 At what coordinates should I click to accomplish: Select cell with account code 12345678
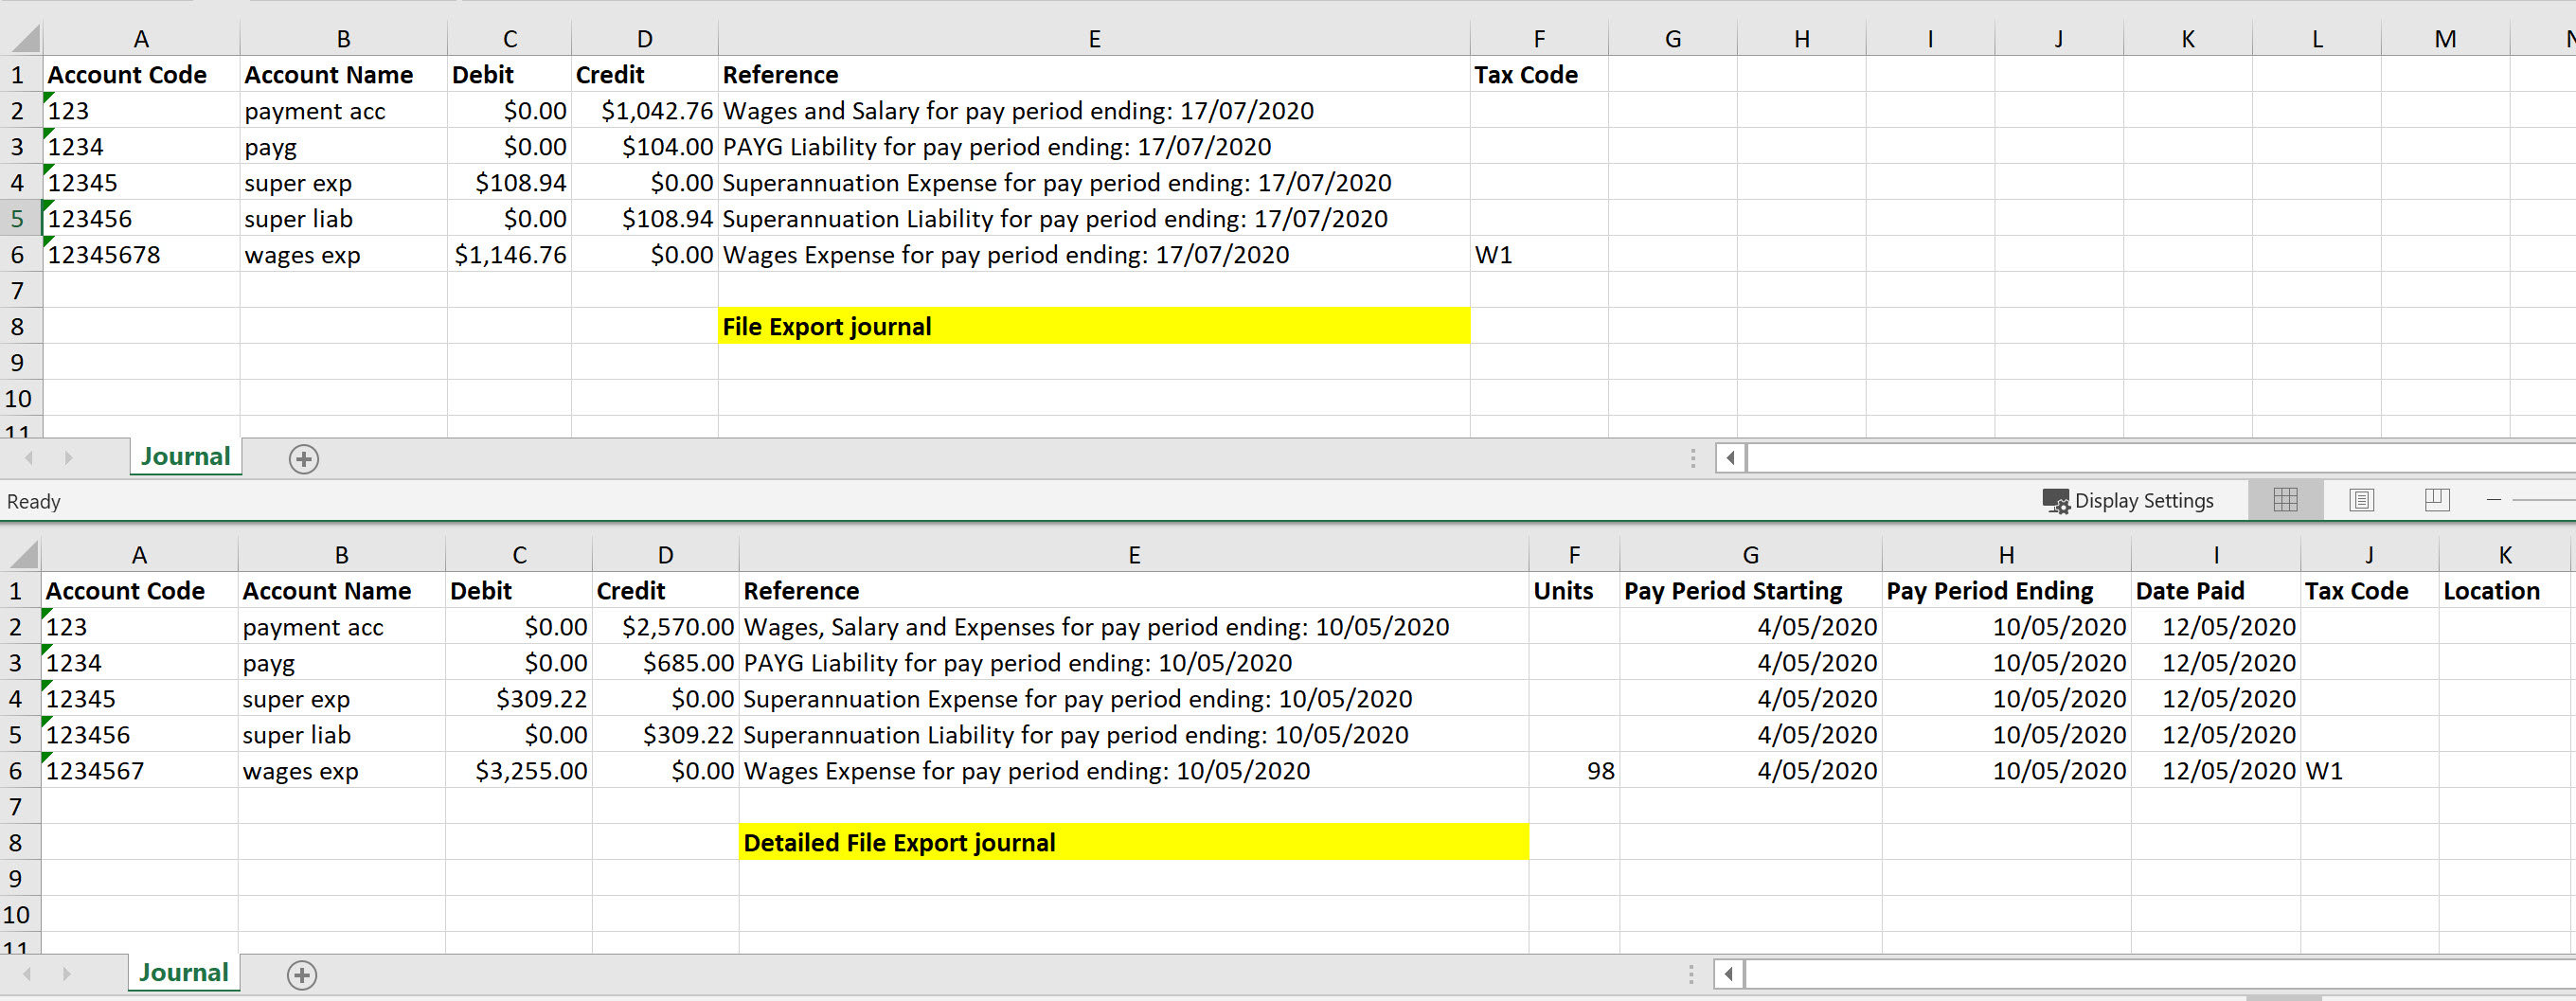tap(141, 254)
